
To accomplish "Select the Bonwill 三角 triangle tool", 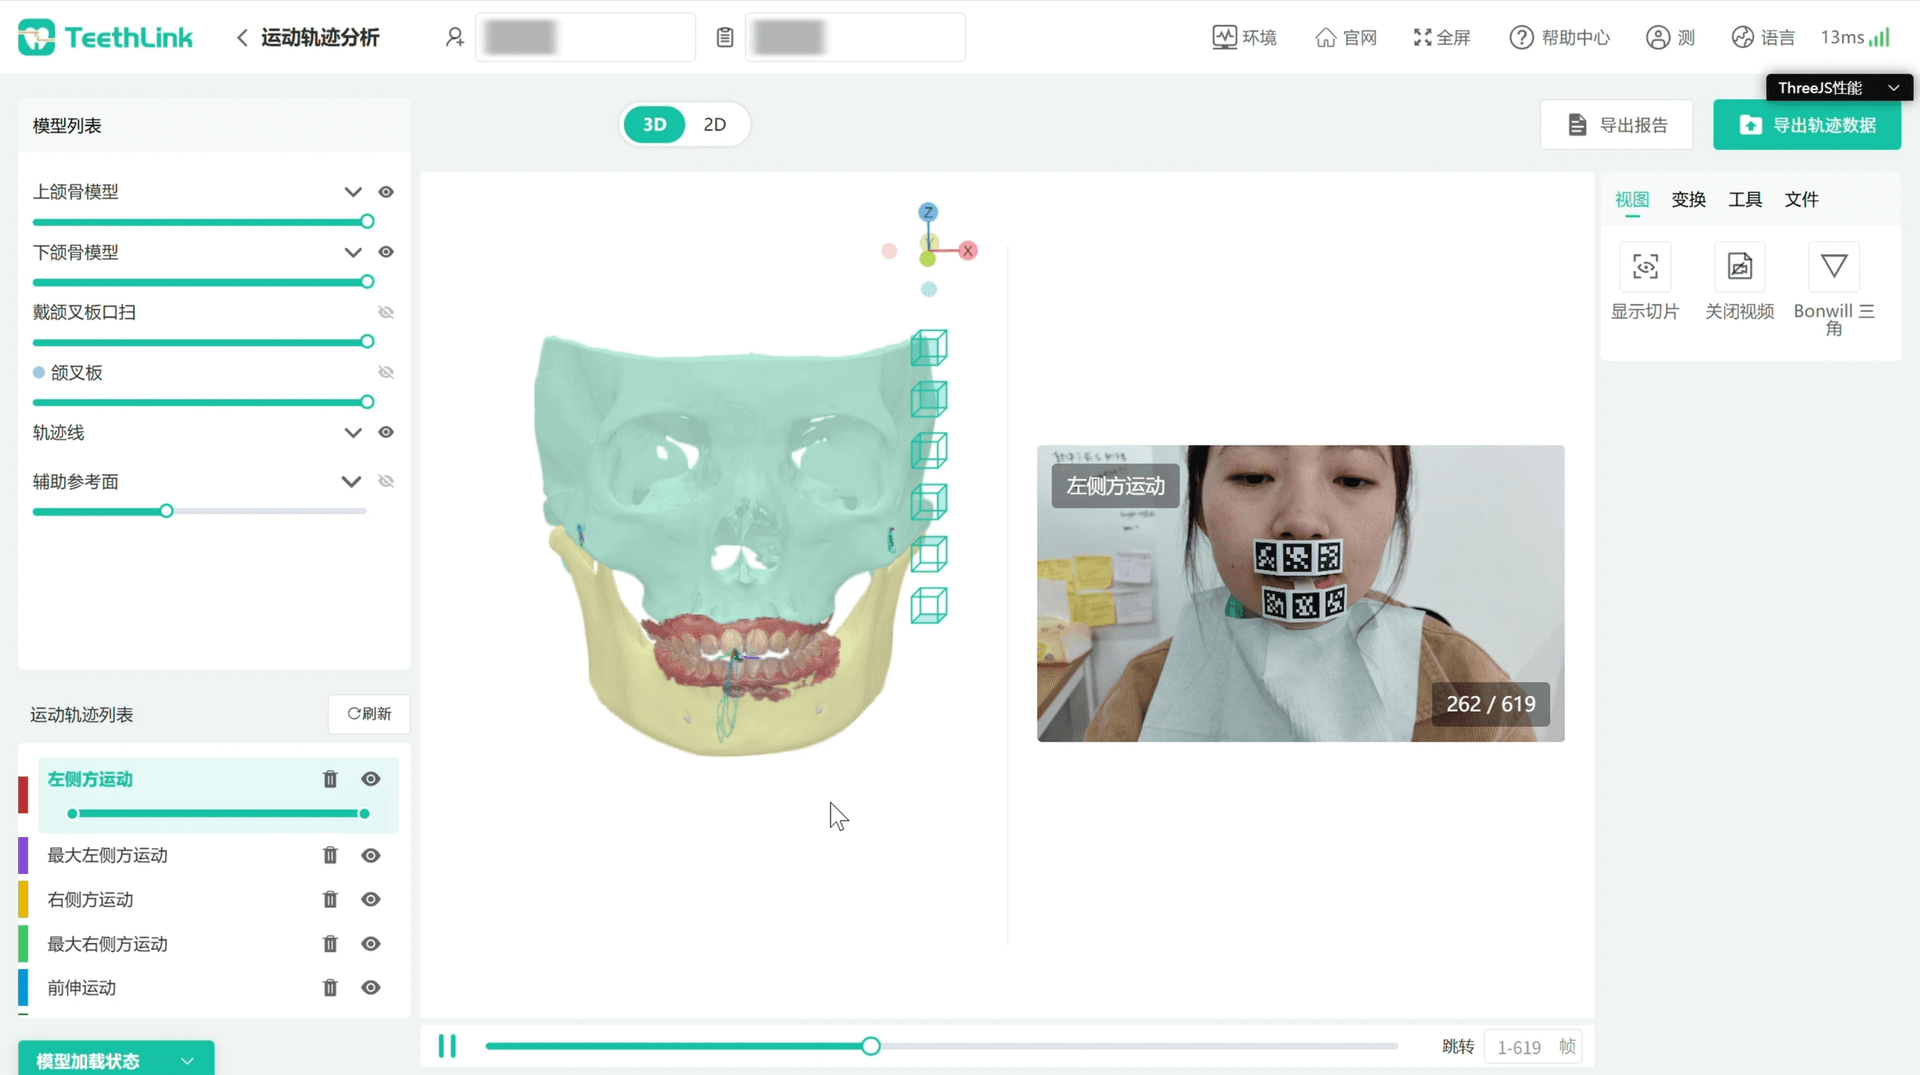I will [x=1833, y=267].
